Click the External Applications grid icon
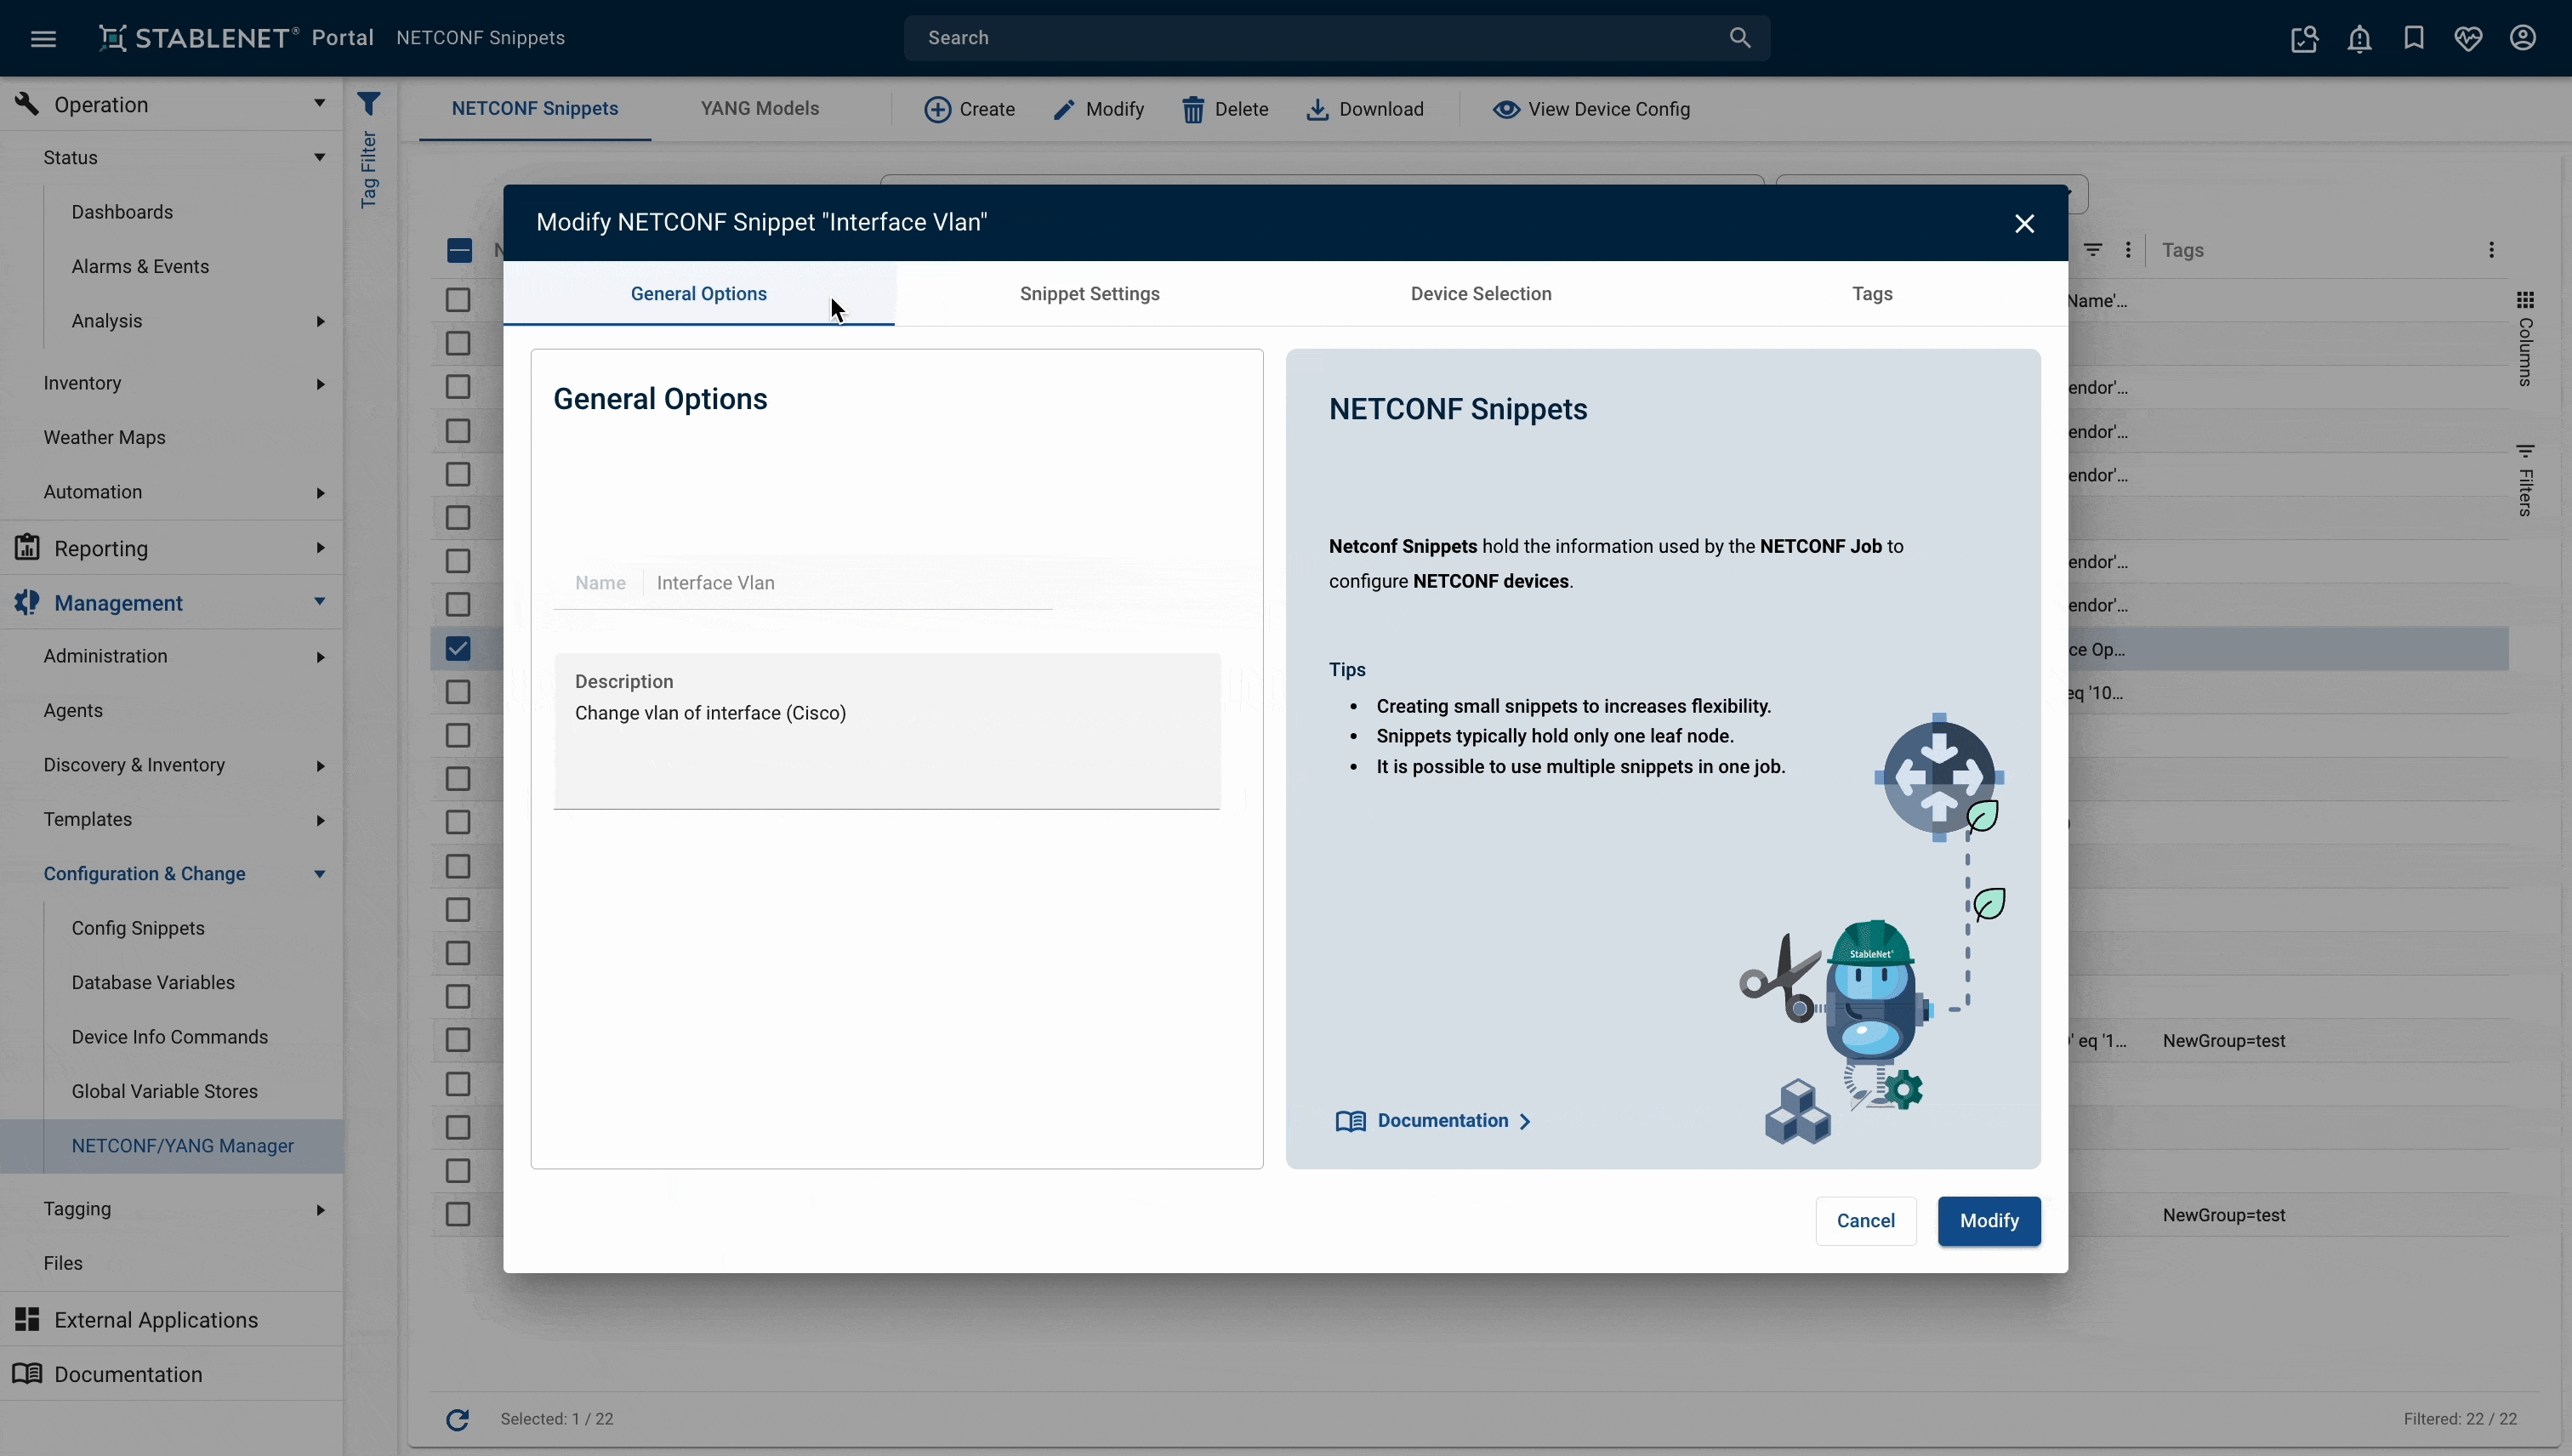This screenshot has width=2572, height=1456. tap(27, 1319)
